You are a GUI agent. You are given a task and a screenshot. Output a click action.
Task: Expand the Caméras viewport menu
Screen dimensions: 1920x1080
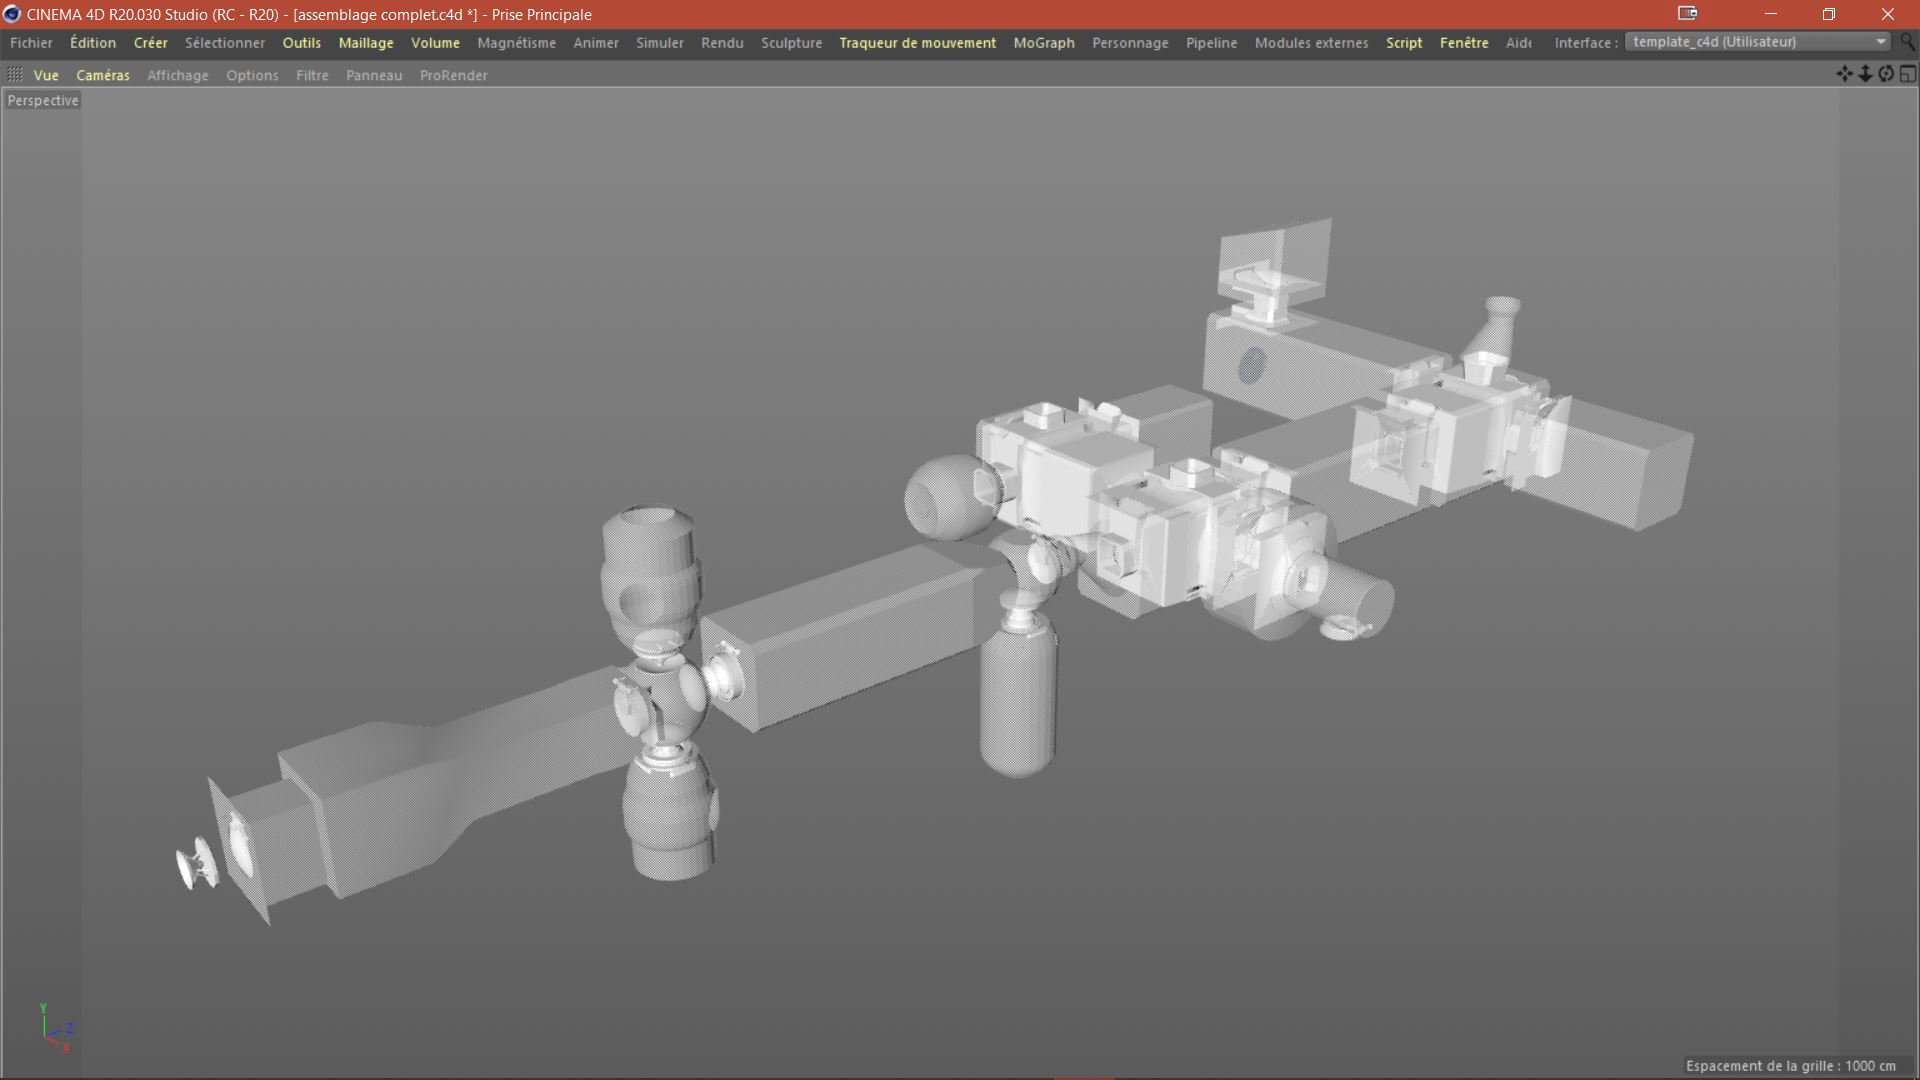point(103,75)
